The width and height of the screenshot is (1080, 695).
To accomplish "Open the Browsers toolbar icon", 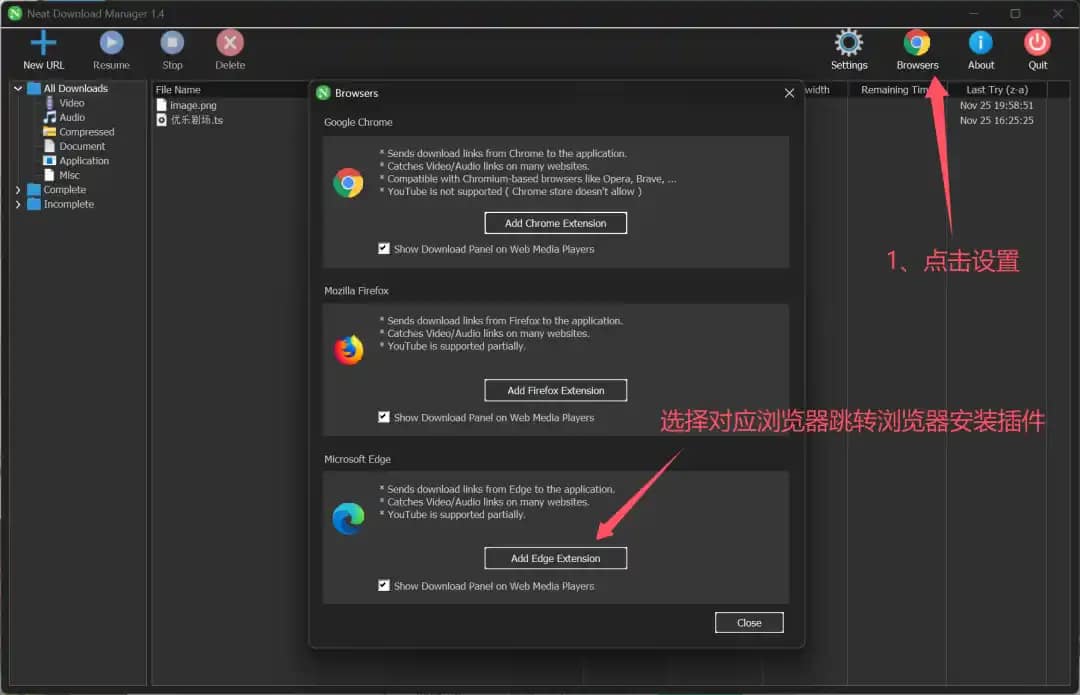I will tap(917, 43).
